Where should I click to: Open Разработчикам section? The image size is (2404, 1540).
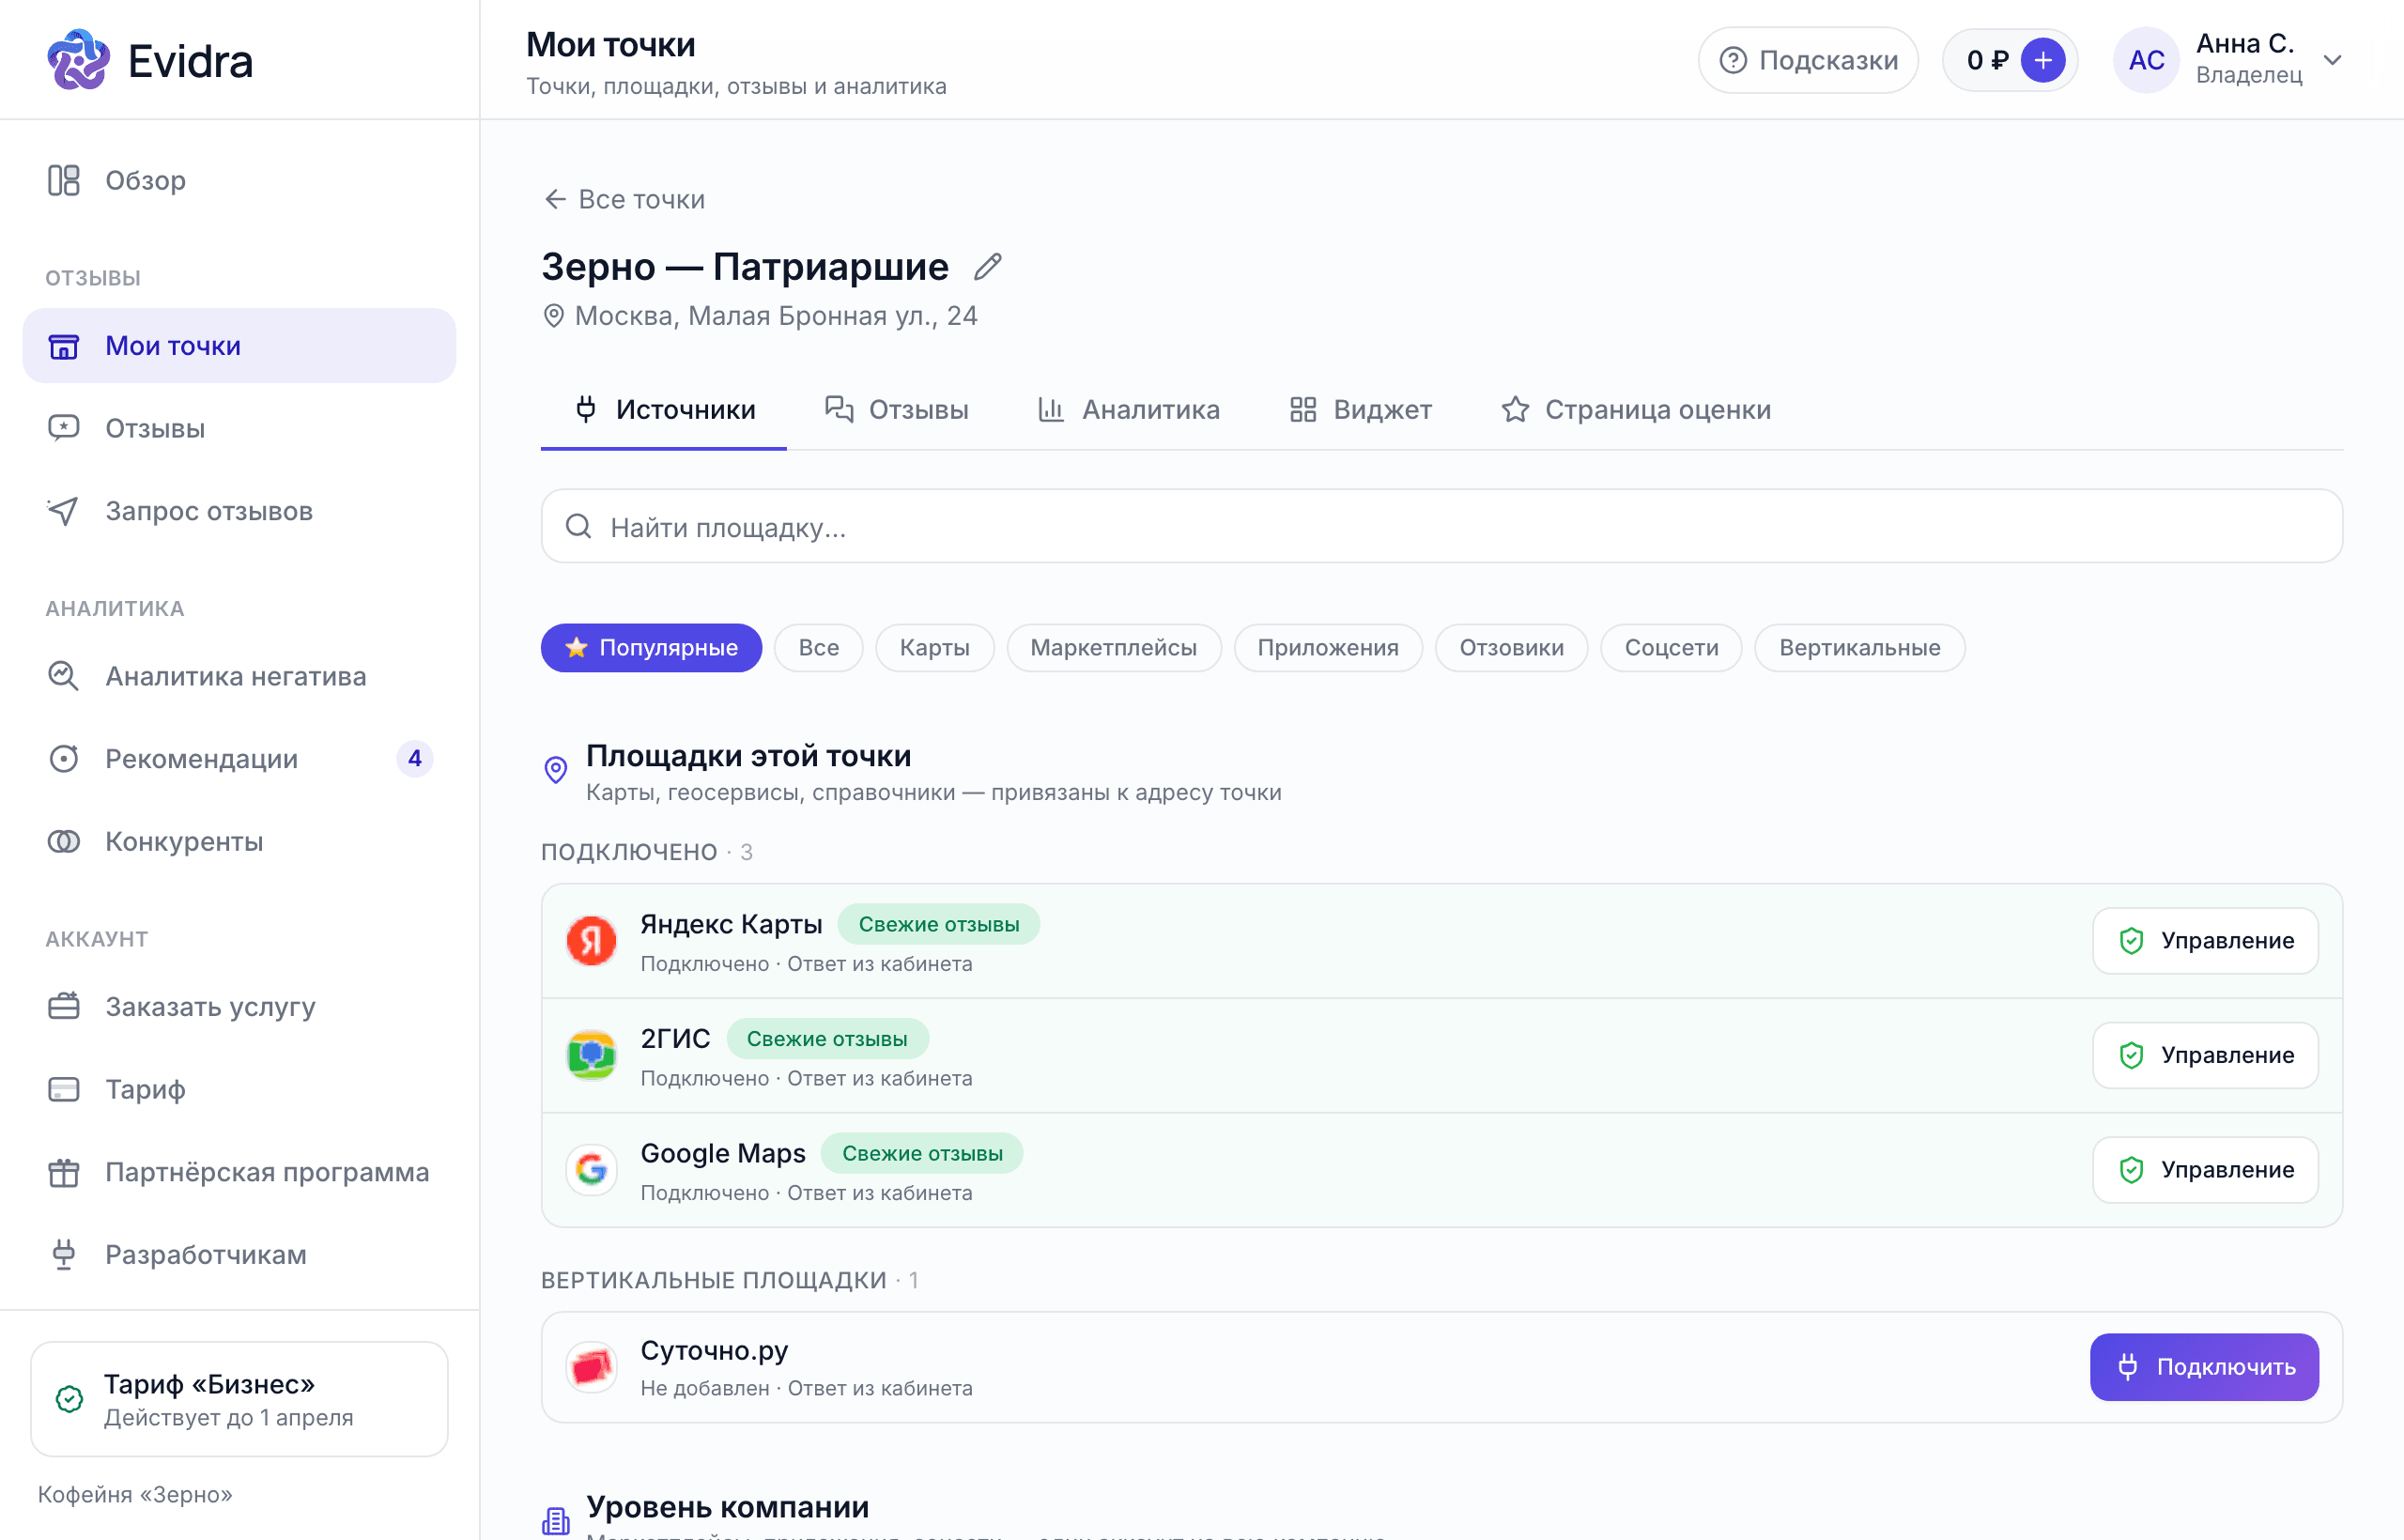[239, 1254]
